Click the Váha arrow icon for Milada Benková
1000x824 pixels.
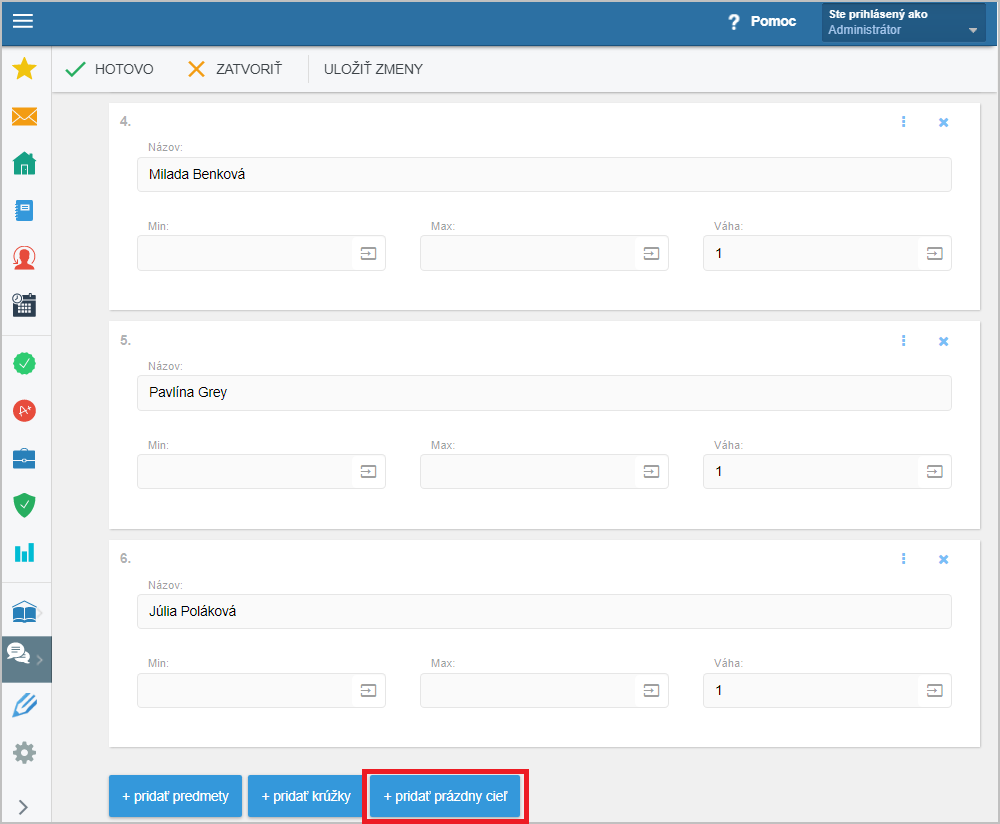(x=934, y=253)
